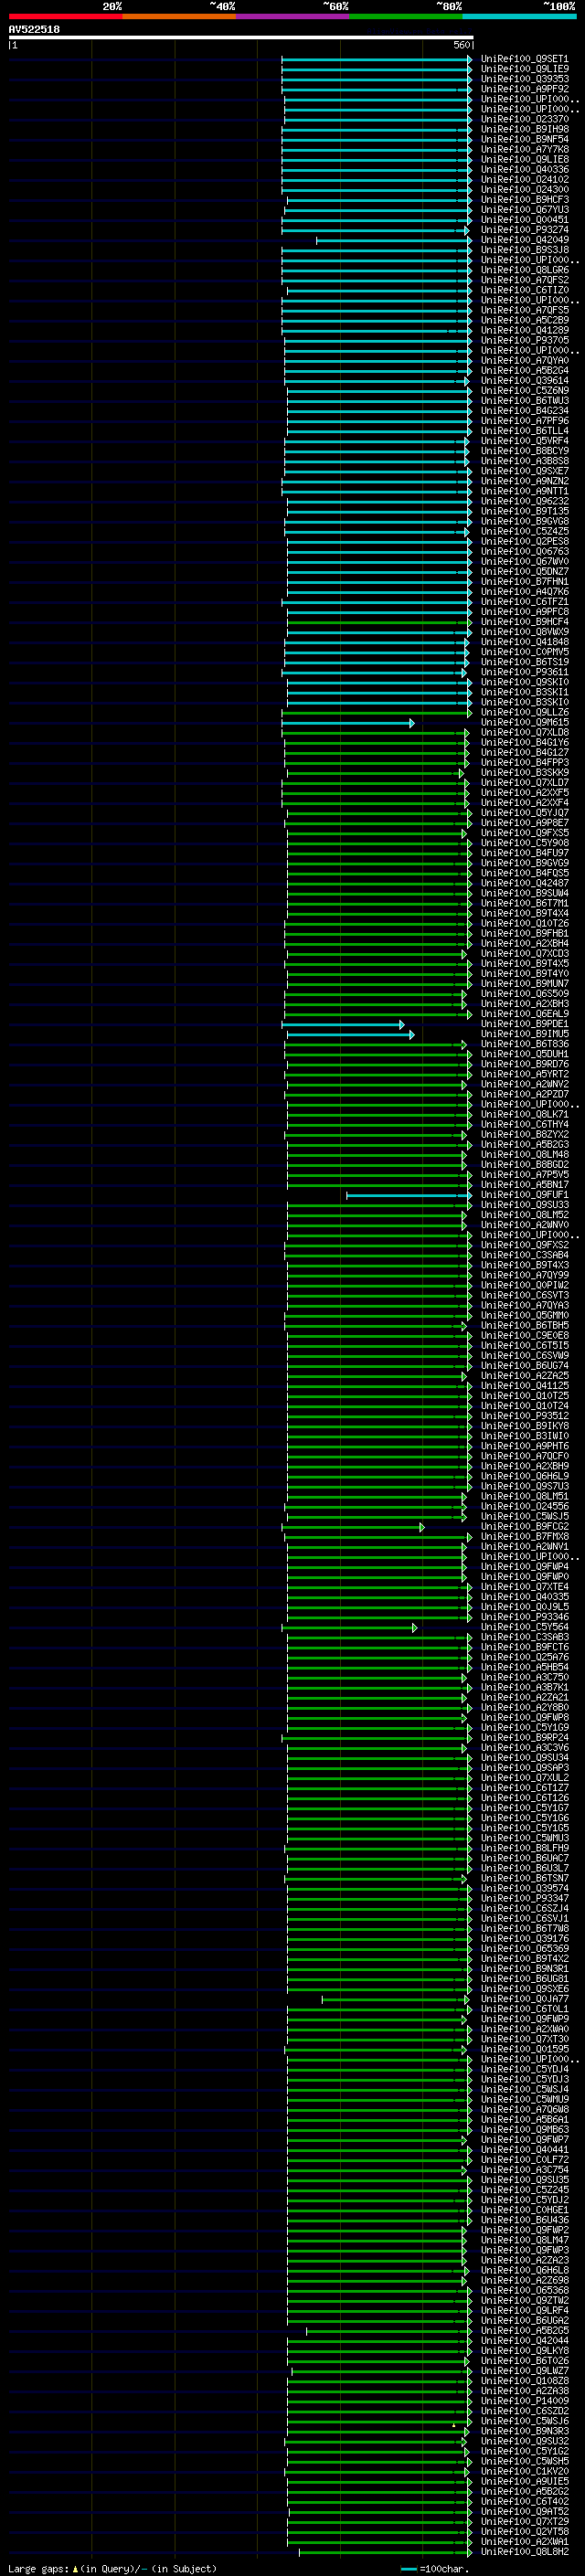Select the UniRef100_Q01595 label

coord(524,2049)
